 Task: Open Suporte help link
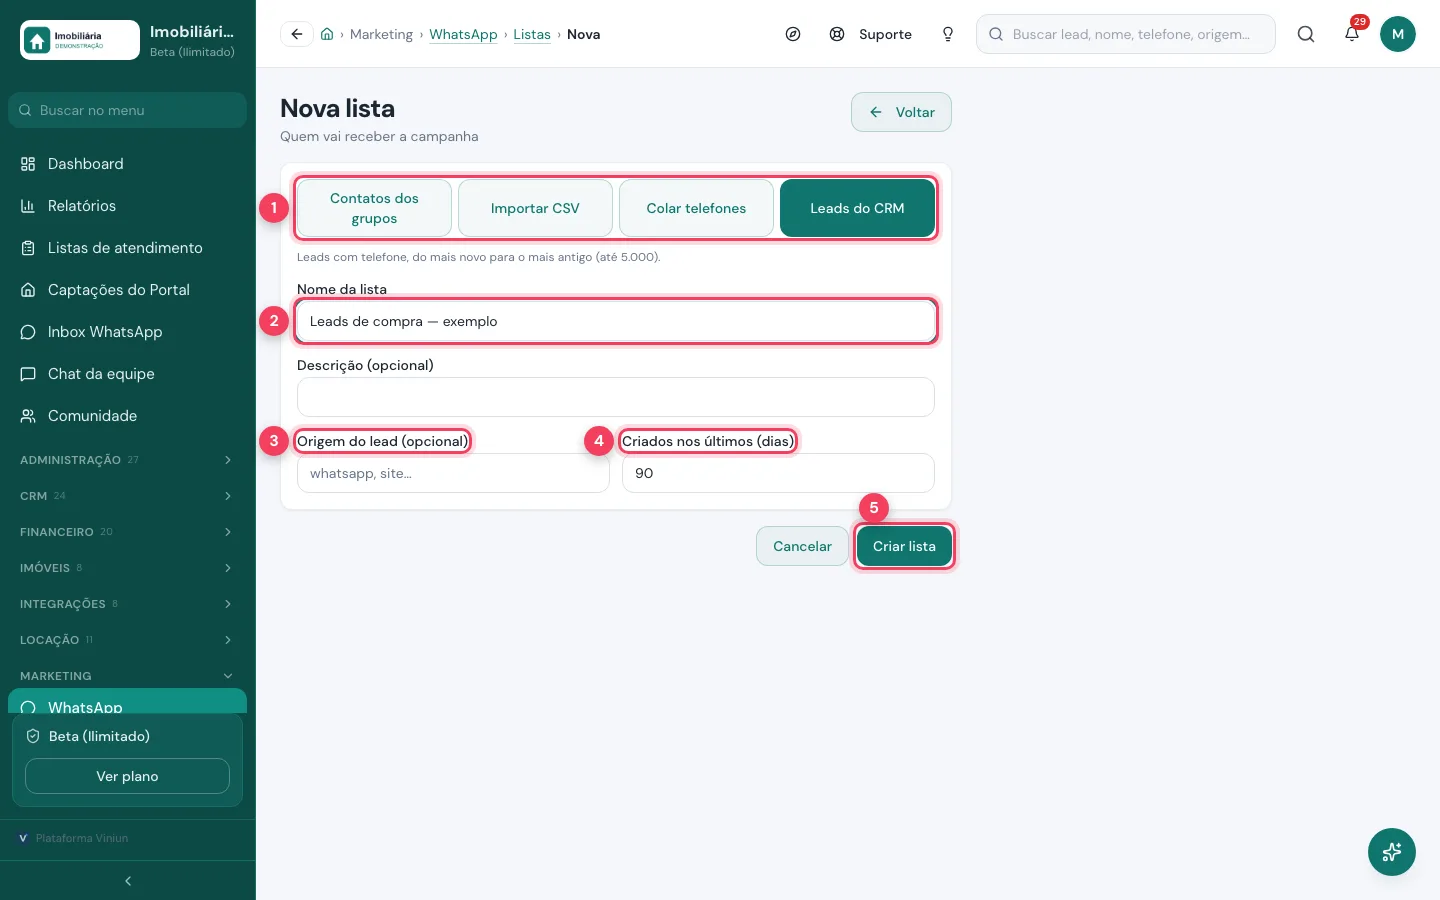(x=871, y=34)
